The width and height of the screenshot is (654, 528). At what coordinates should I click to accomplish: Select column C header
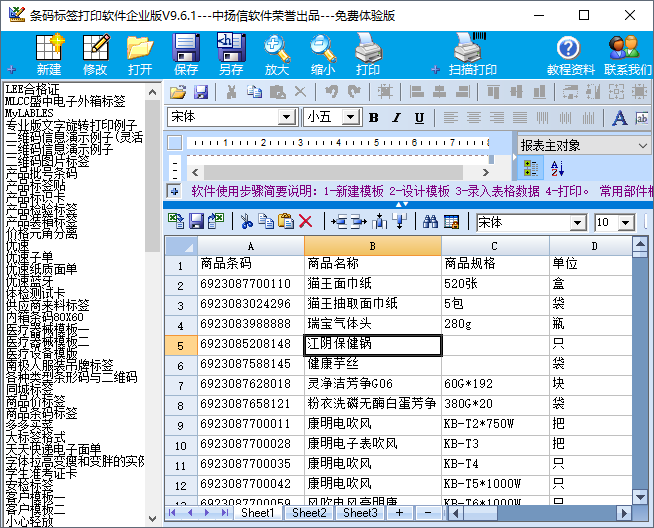click(495, 246)
